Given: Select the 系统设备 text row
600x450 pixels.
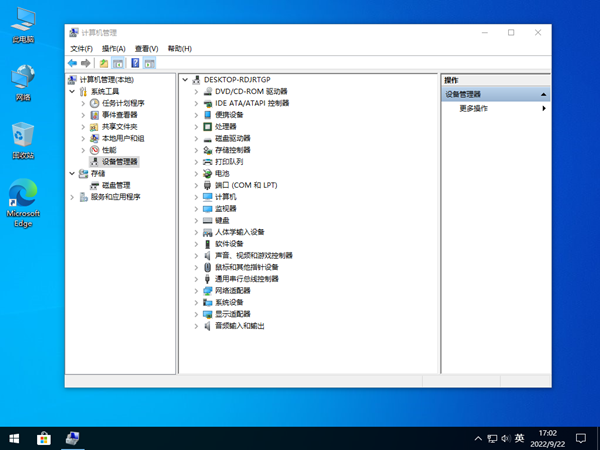Looking at the screenshot, I should pos(229,303).
